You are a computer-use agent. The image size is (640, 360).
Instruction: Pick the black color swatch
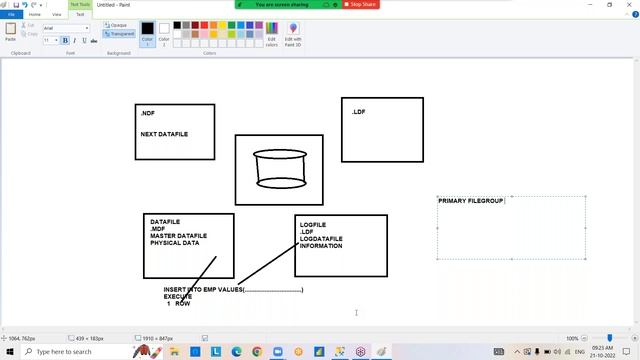pyautogui.click(x=177, y=25)
